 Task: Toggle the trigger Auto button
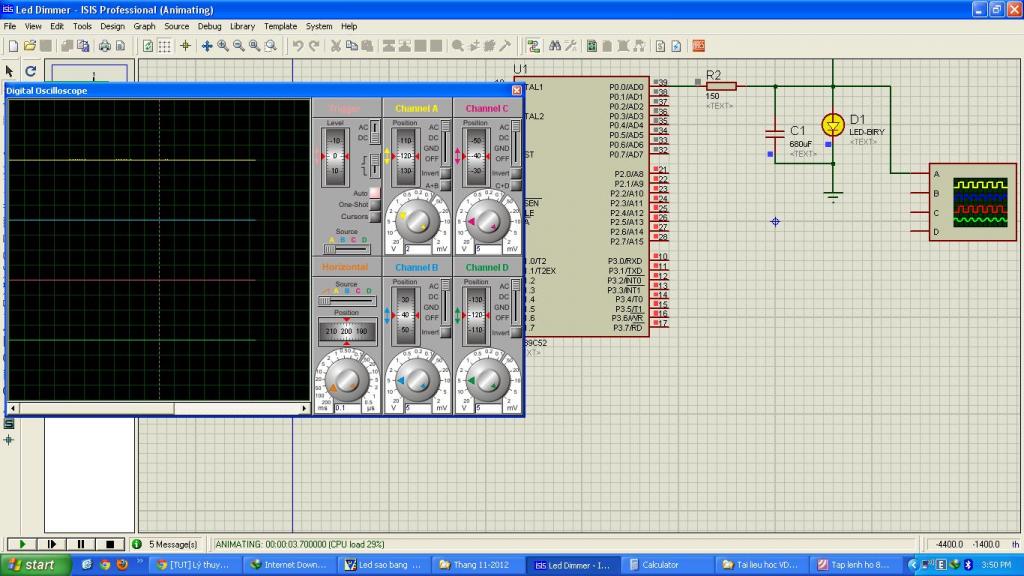[375, 192]
